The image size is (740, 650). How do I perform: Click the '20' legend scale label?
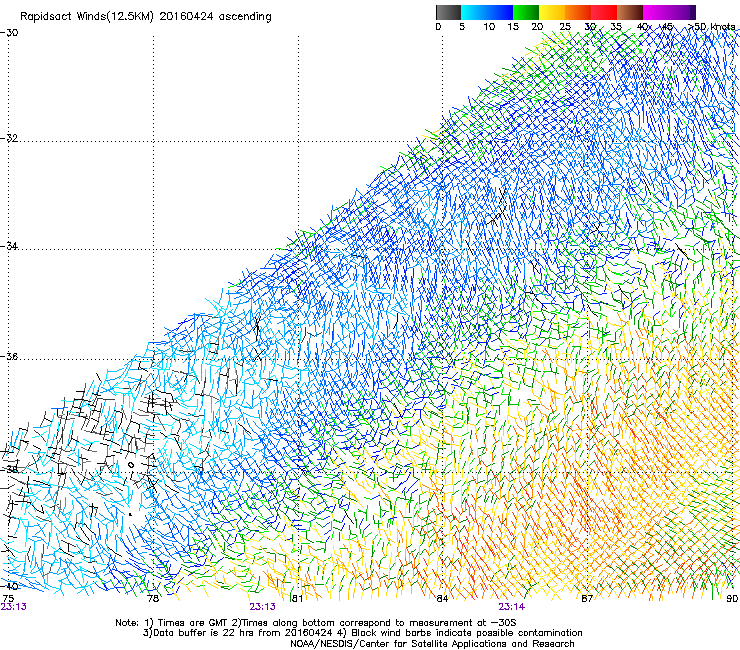pyautogui.click(x=537, y=26)
